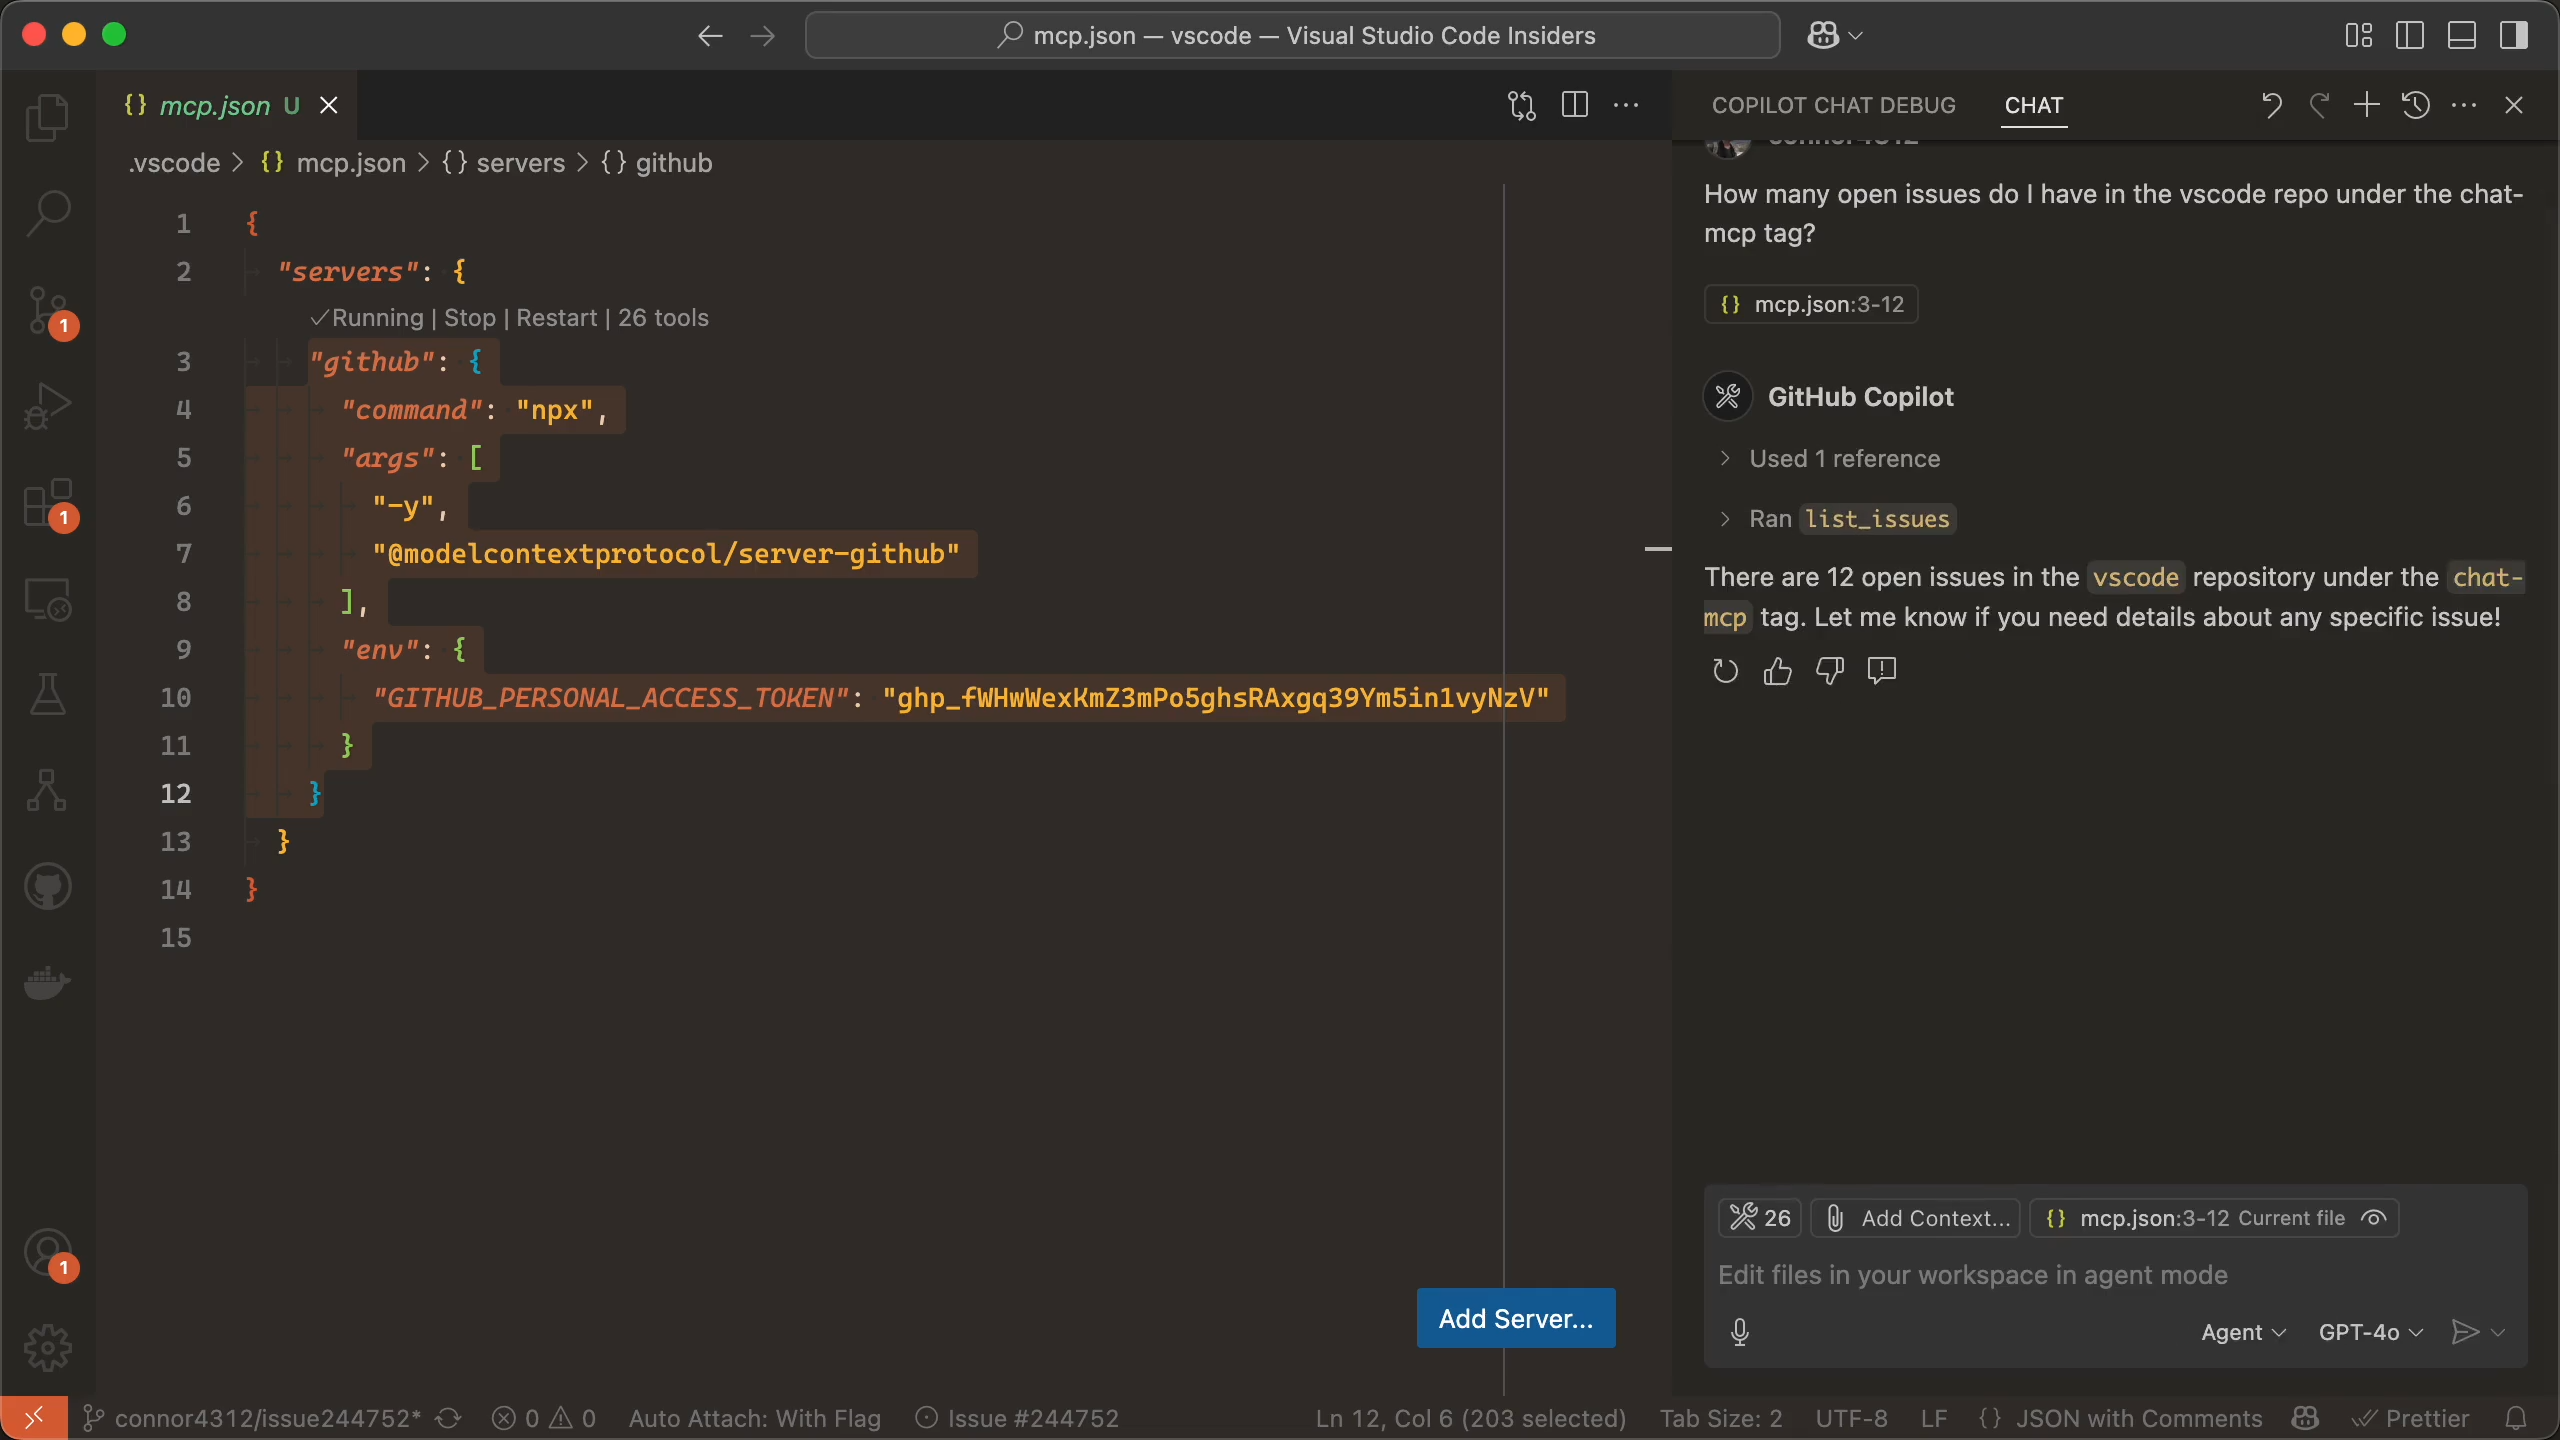The image size is (2560, 1440).
Task: Open the Source Control view
Action: coord(47,310)
